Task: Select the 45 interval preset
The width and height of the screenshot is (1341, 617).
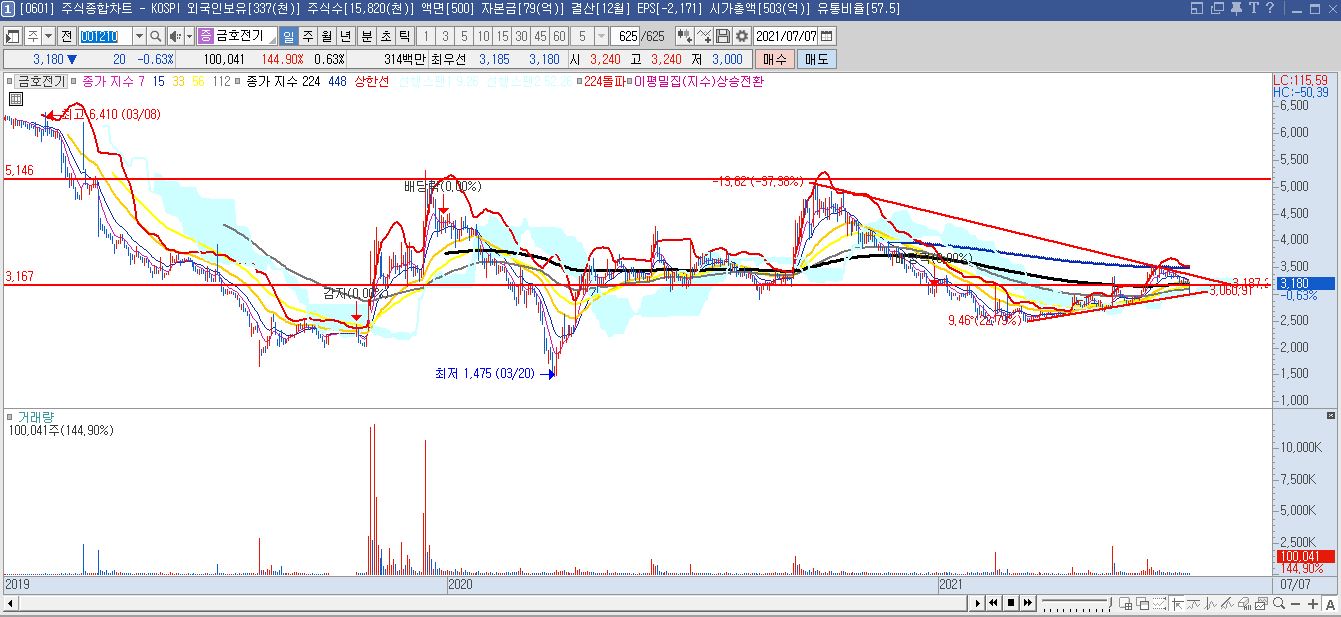Action: (540, 36)
